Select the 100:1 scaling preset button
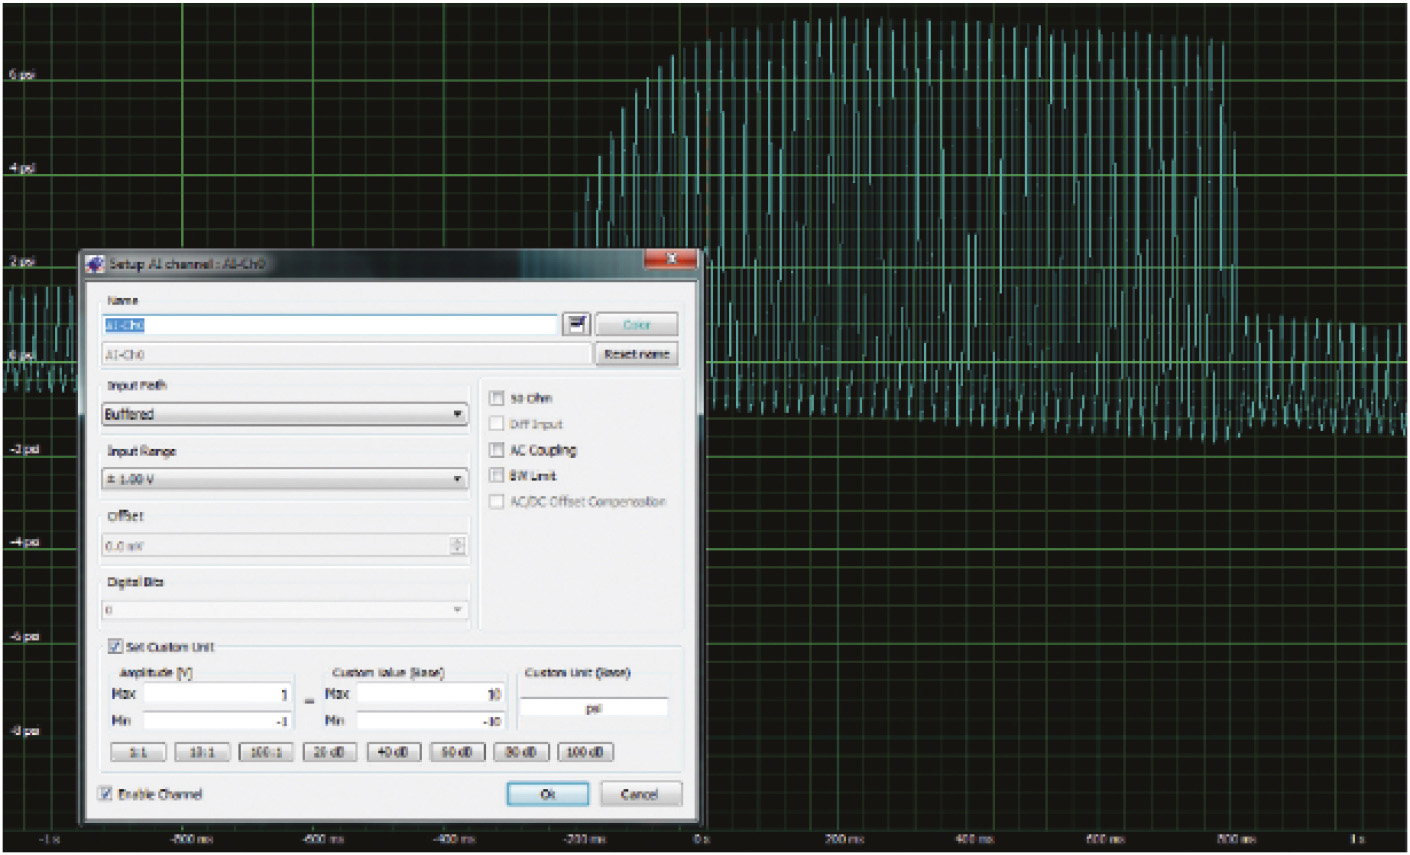The width and height of the screenshot is (1410, 855). click(266, 752)
